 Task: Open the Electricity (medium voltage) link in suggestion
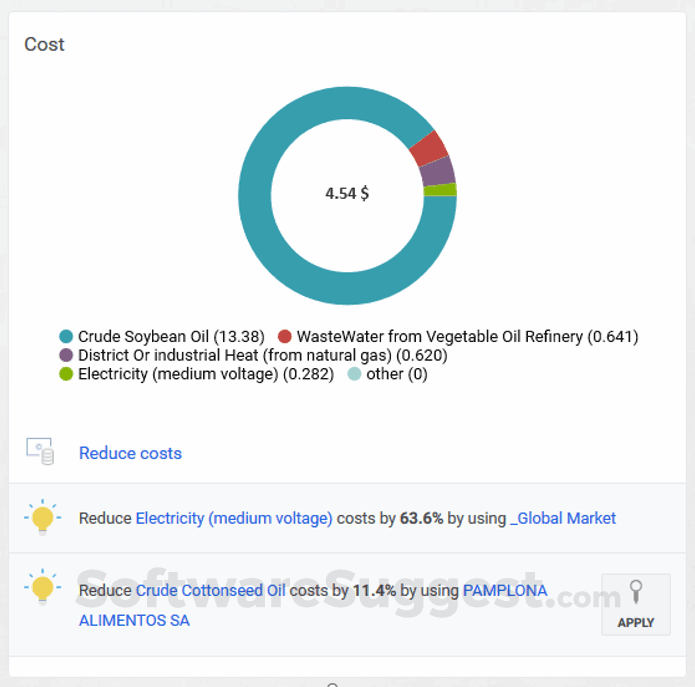point(234,518)
